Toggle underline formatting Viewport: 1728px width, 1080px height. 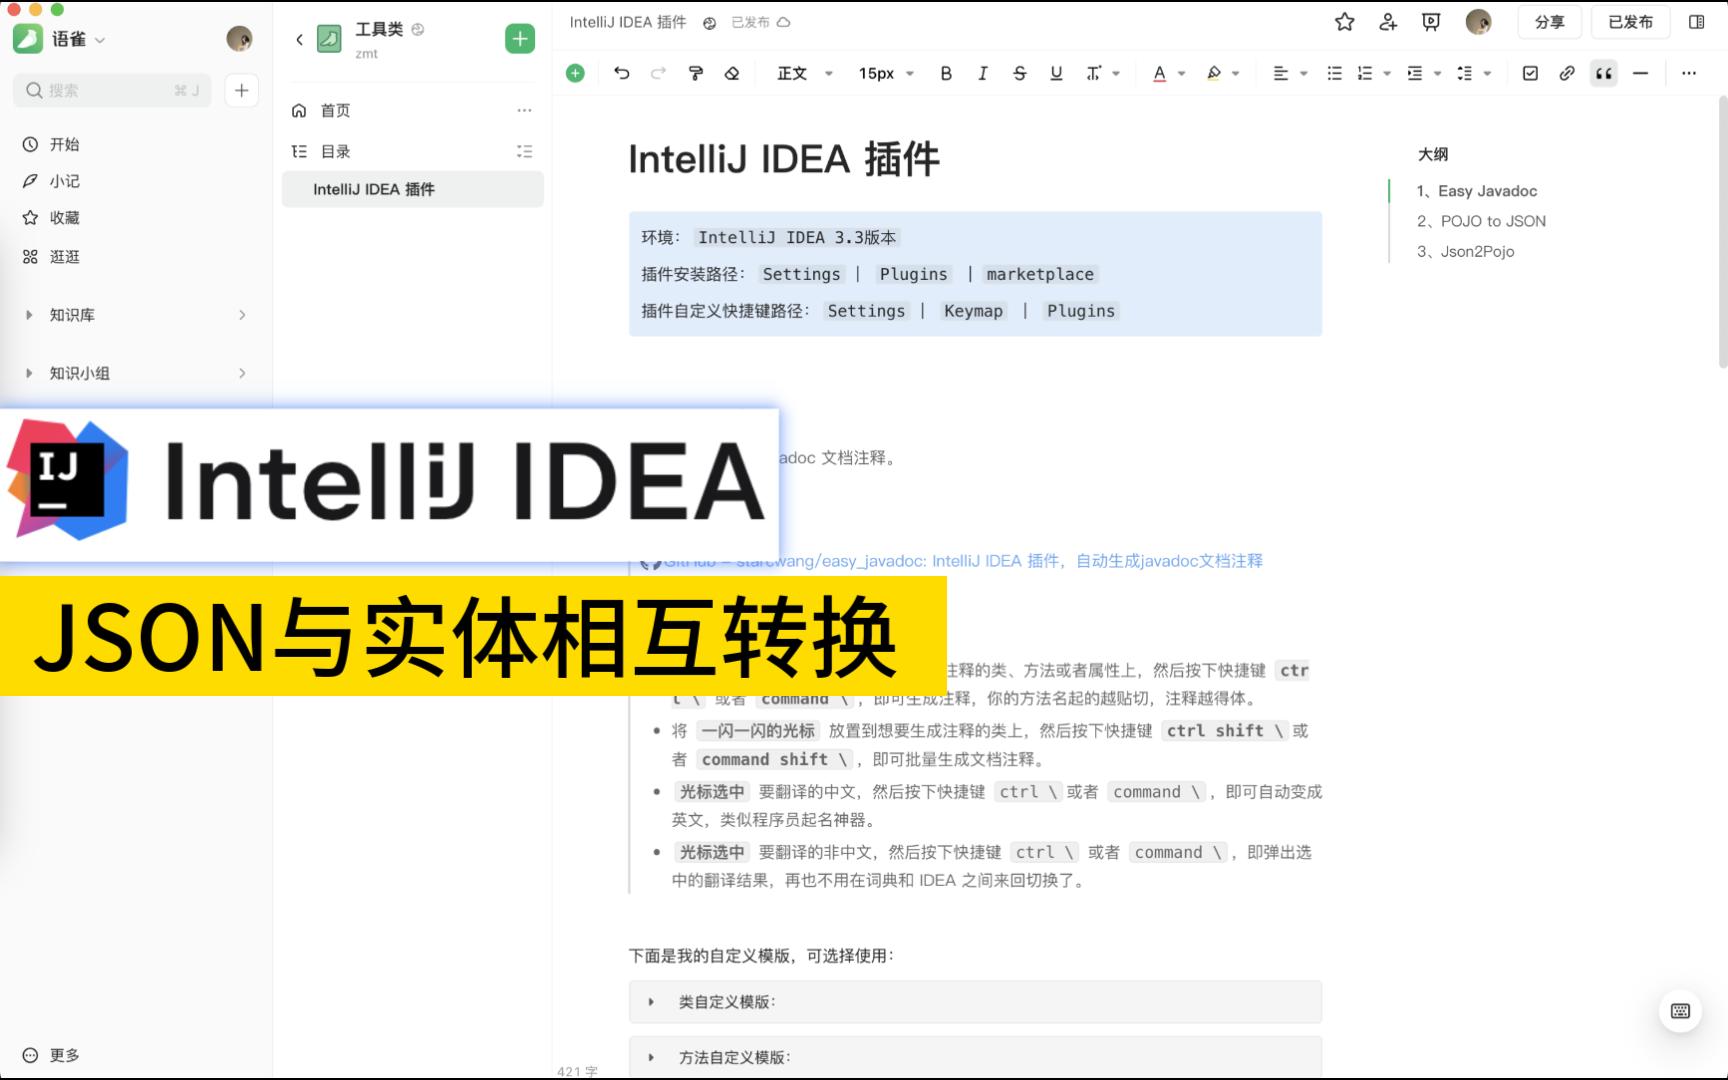1056,73
